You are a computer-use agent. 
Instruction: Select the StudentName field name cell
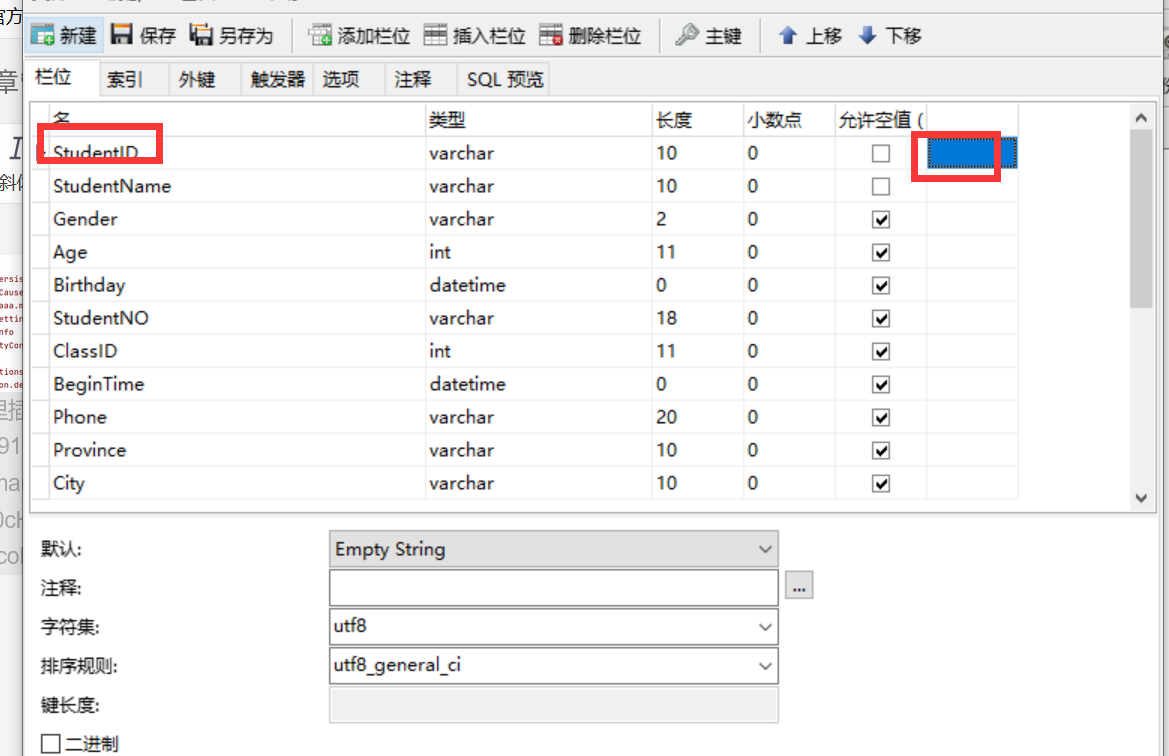click(x=237, y=186)
